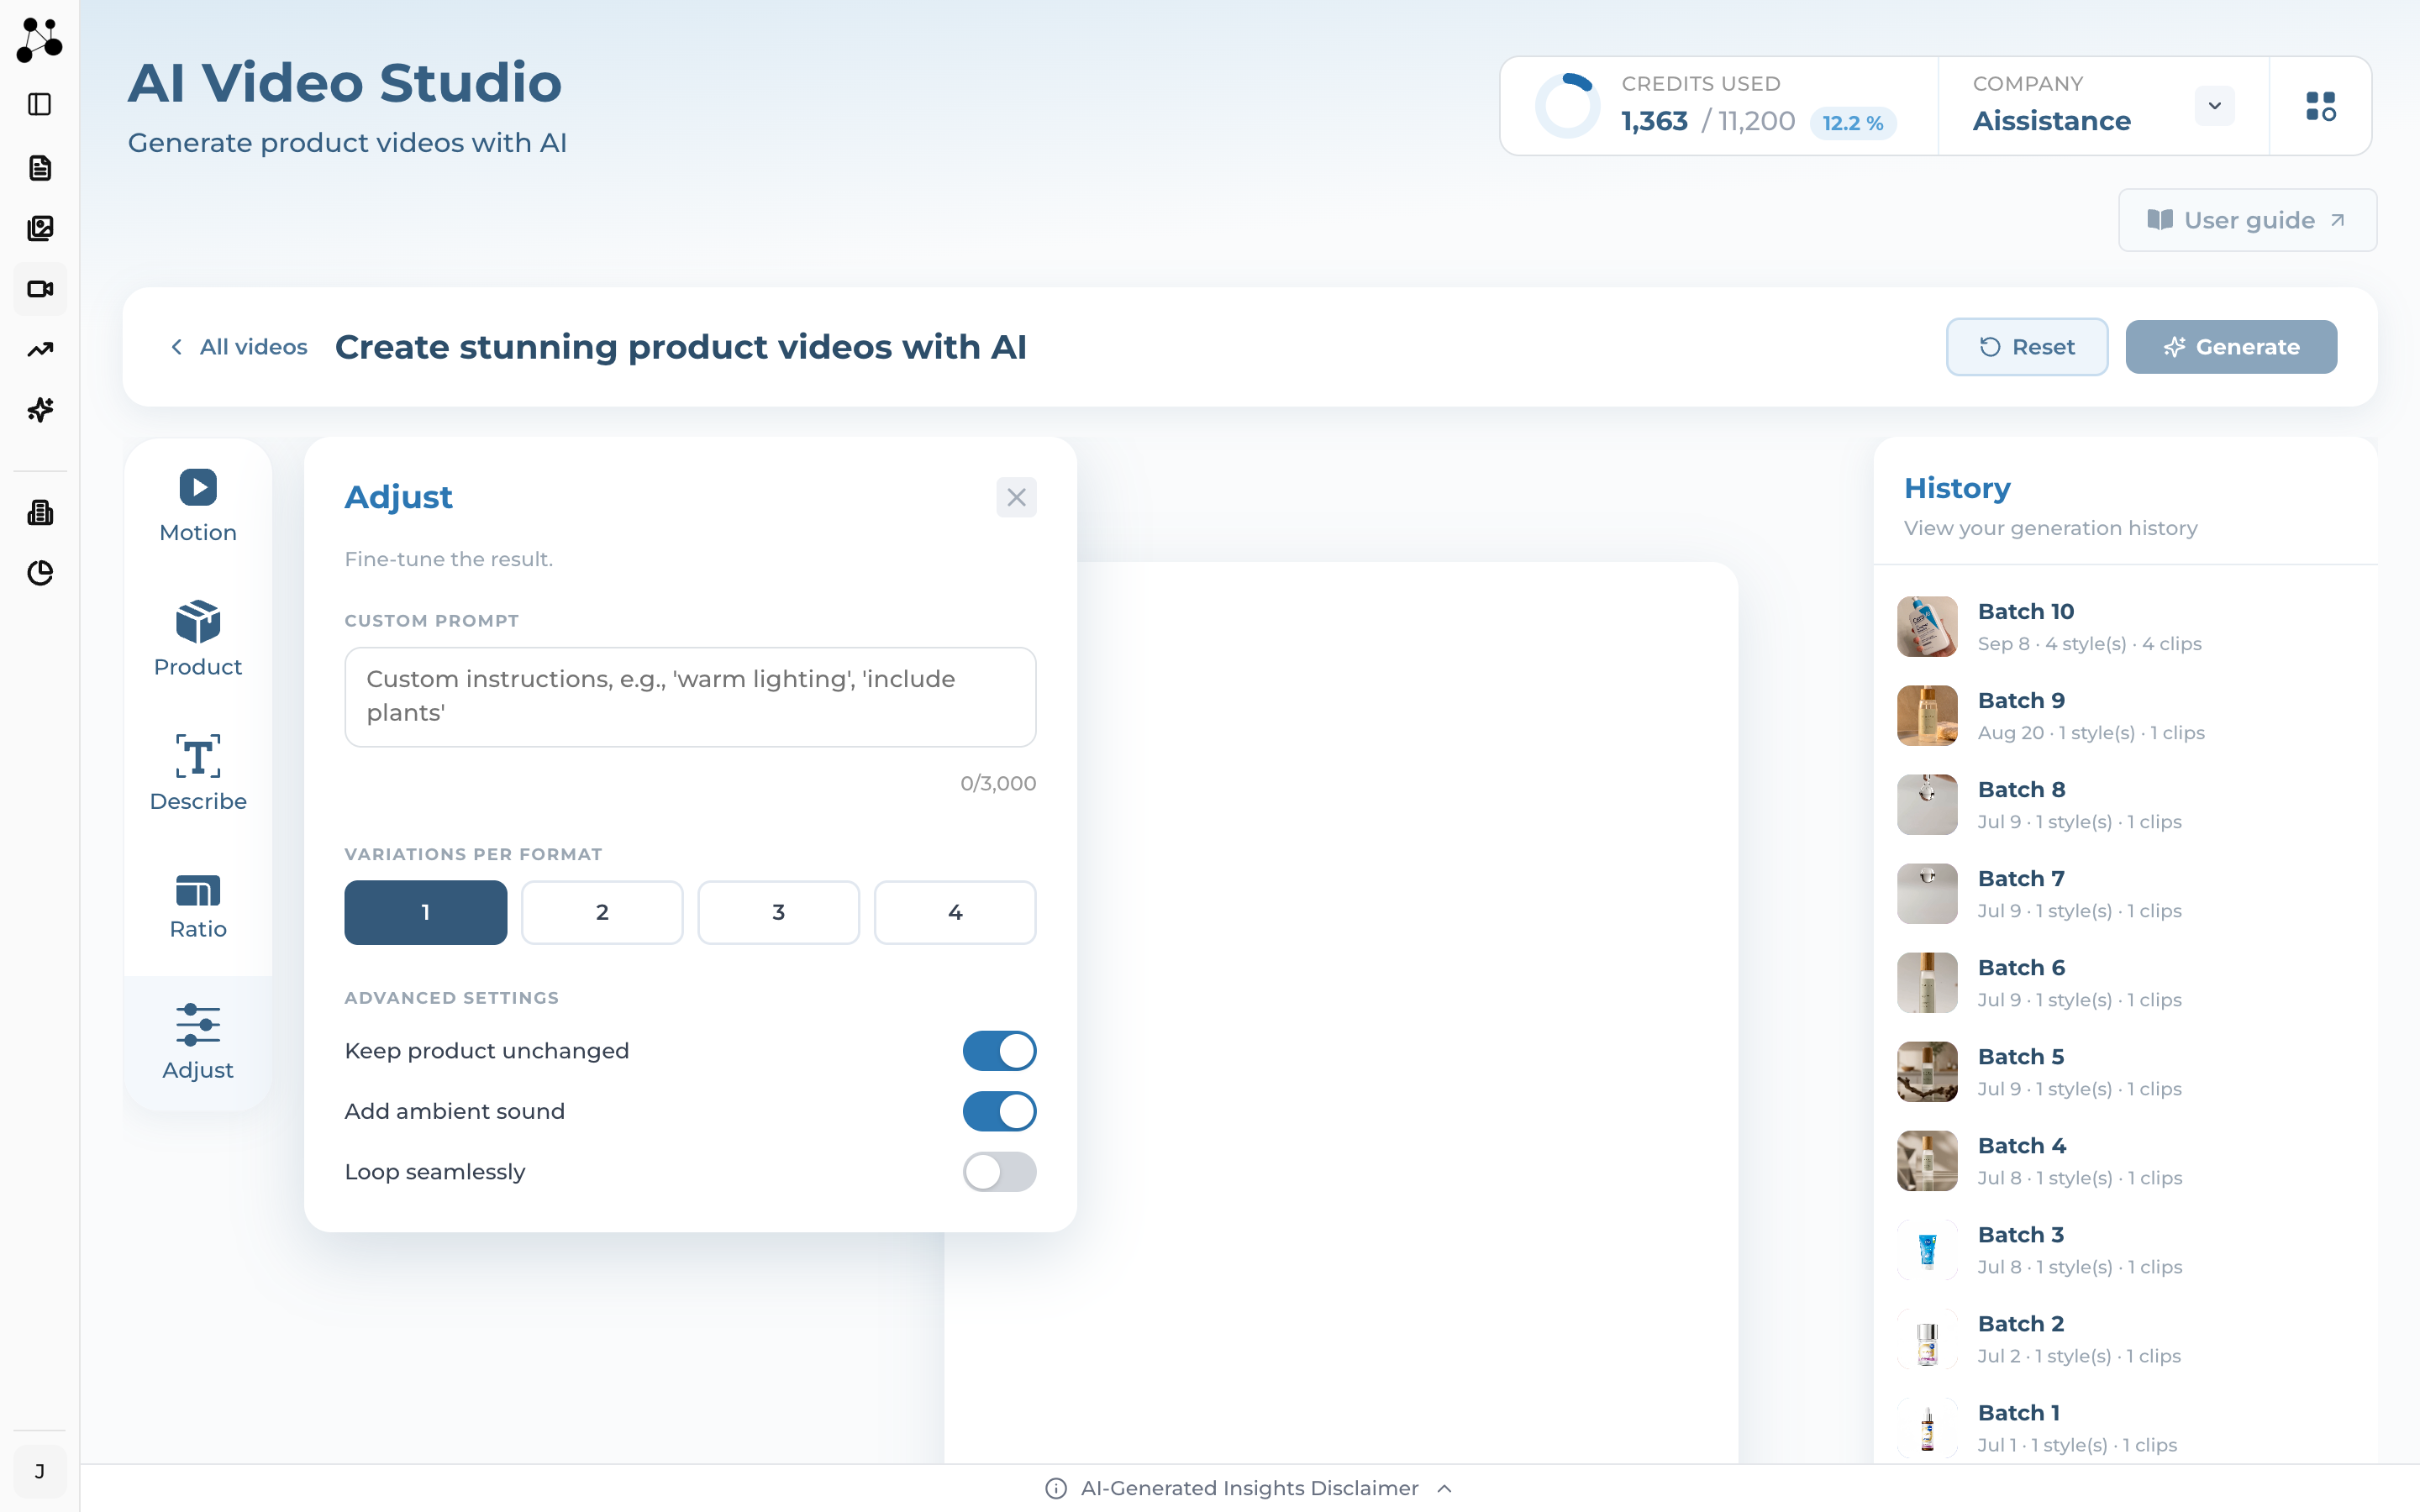Switch to the Product tab
This screenshot has height=1512, width=2420.
(x=198, y=640)
